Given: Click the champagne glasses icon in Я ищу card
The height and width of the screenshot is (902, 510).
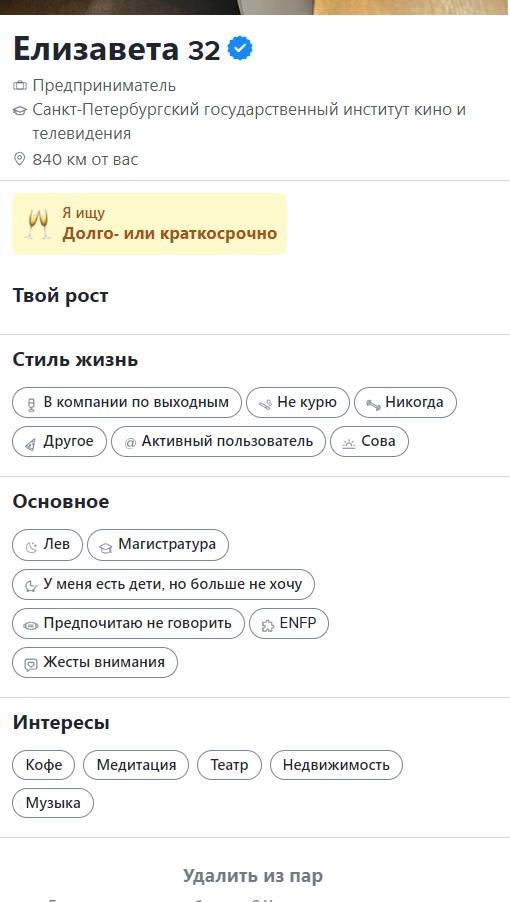Looking at the screenshot, I should point(37,224).
